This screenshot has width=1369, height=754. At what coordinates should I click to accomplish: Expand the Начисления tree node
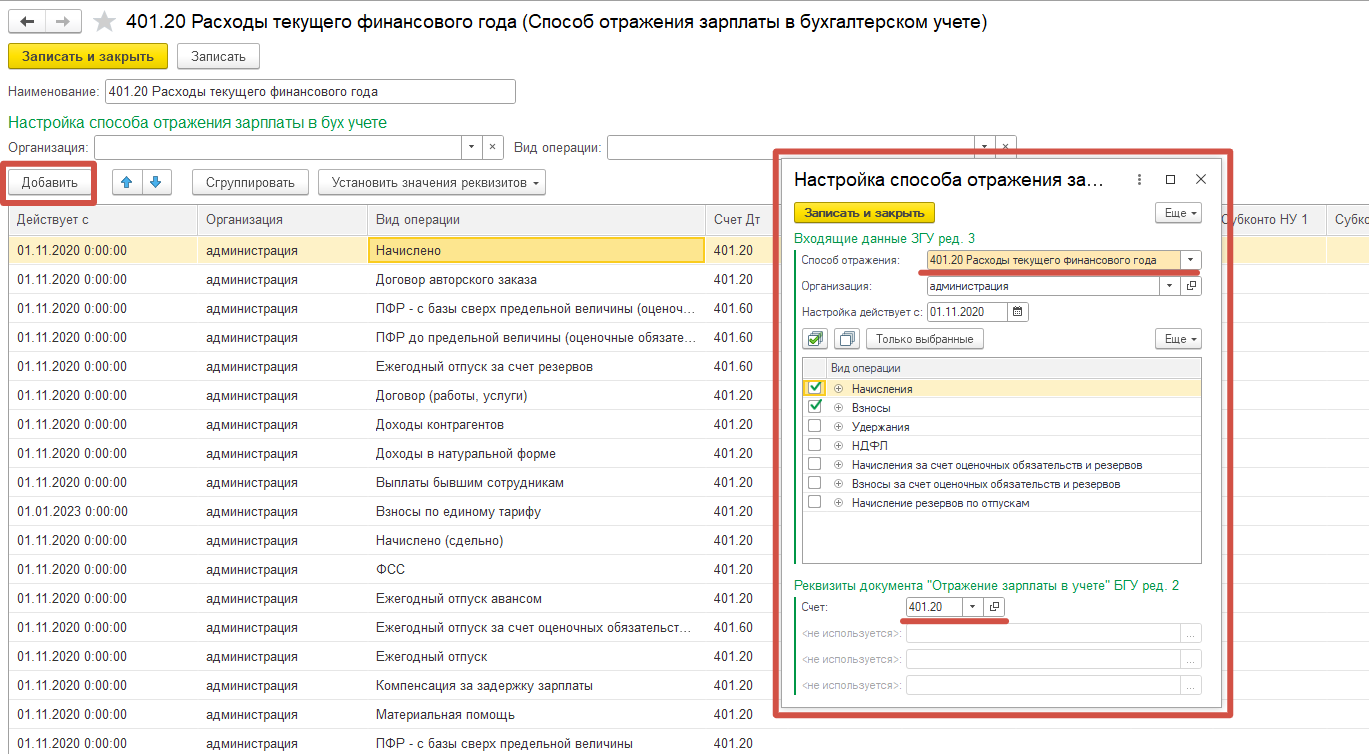838,389
